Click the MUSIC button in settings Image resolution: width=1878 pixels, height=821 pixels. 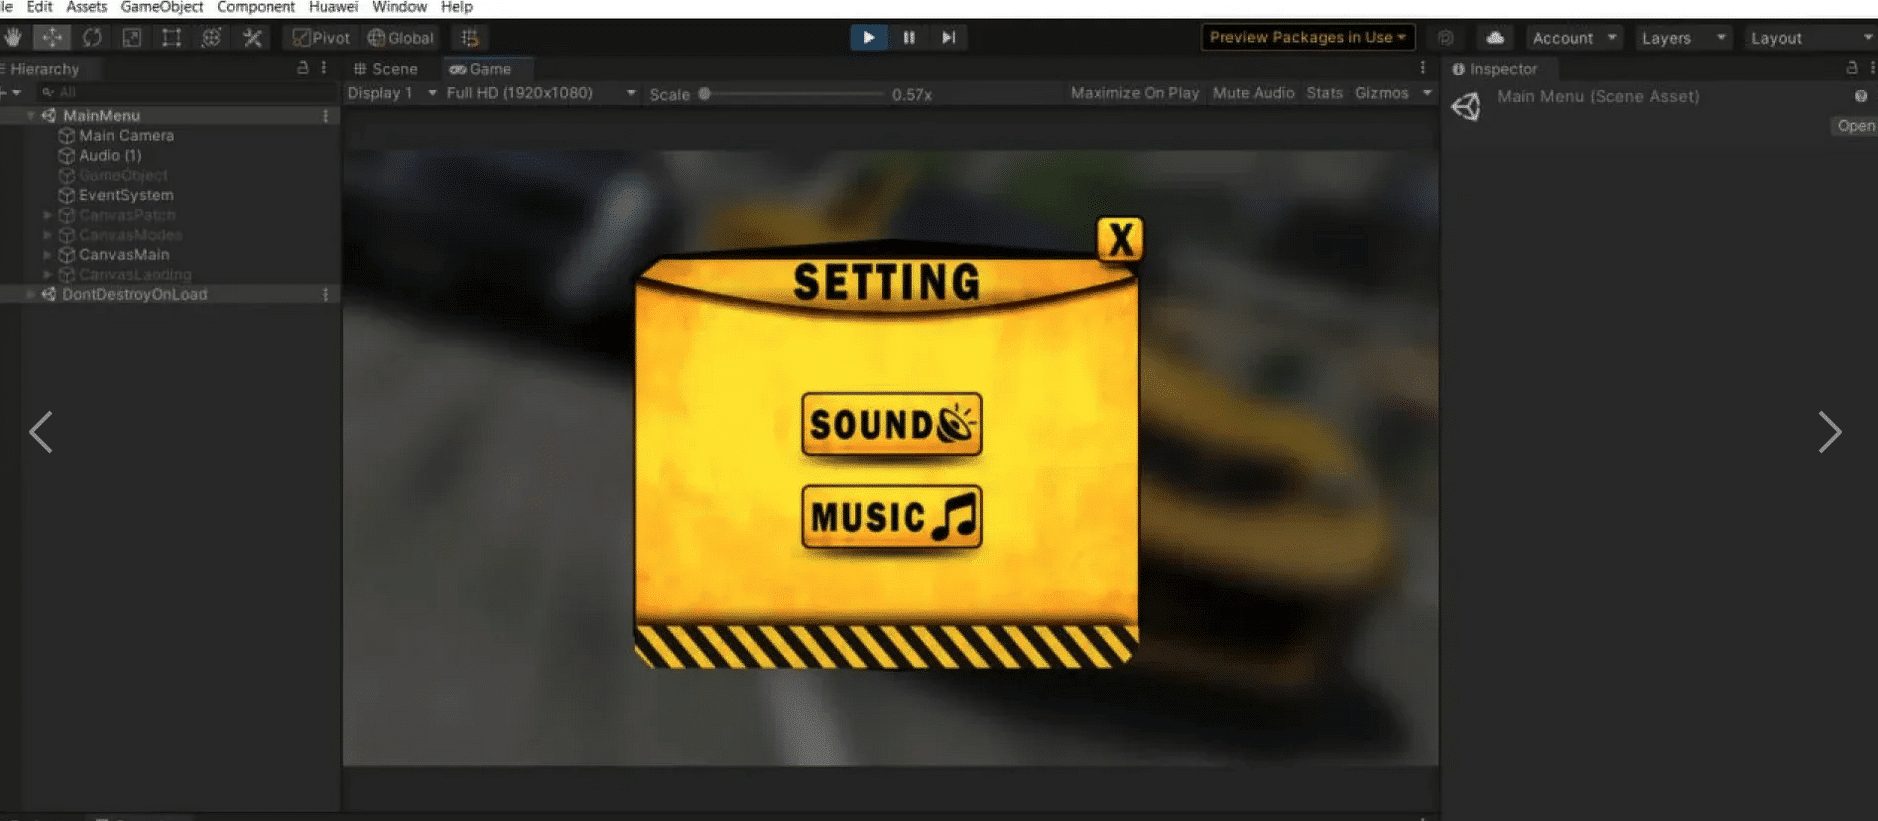pyautogui.click(x=891, y=517)
